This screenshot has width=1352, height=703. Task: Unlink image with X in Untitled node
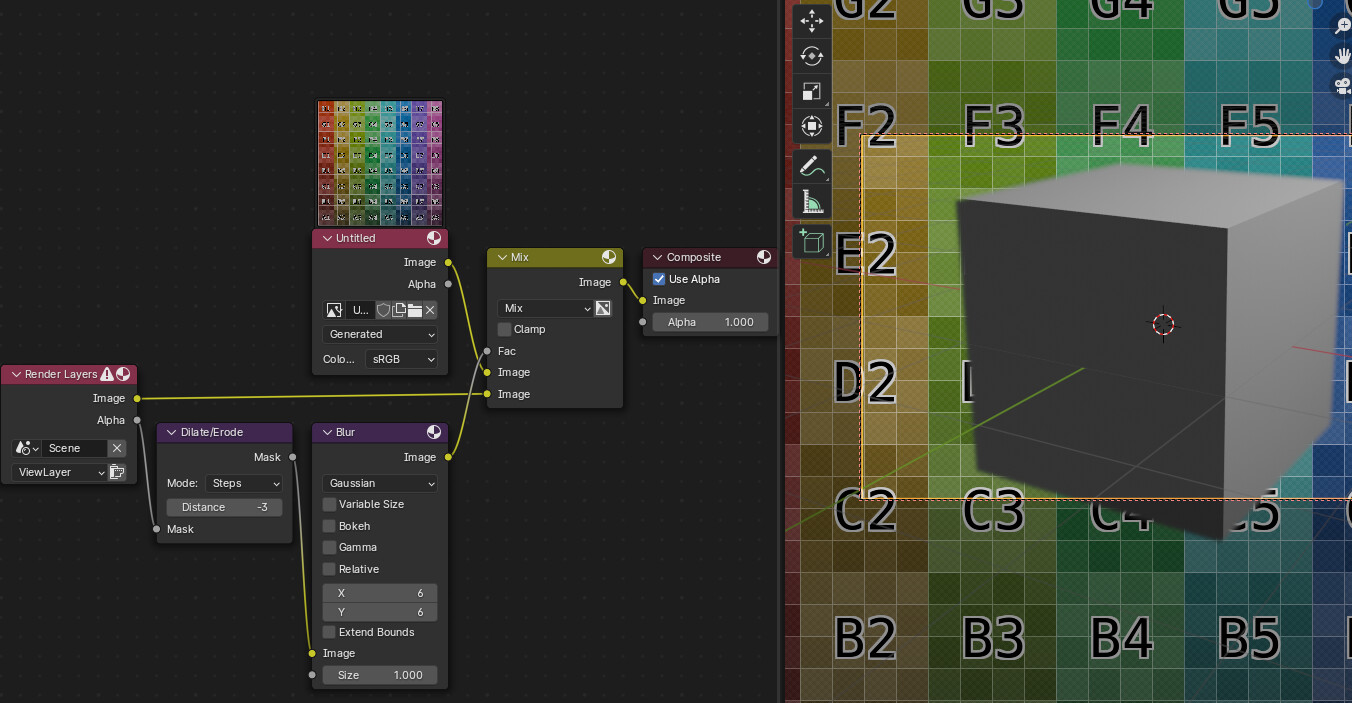tap(430, 310)
